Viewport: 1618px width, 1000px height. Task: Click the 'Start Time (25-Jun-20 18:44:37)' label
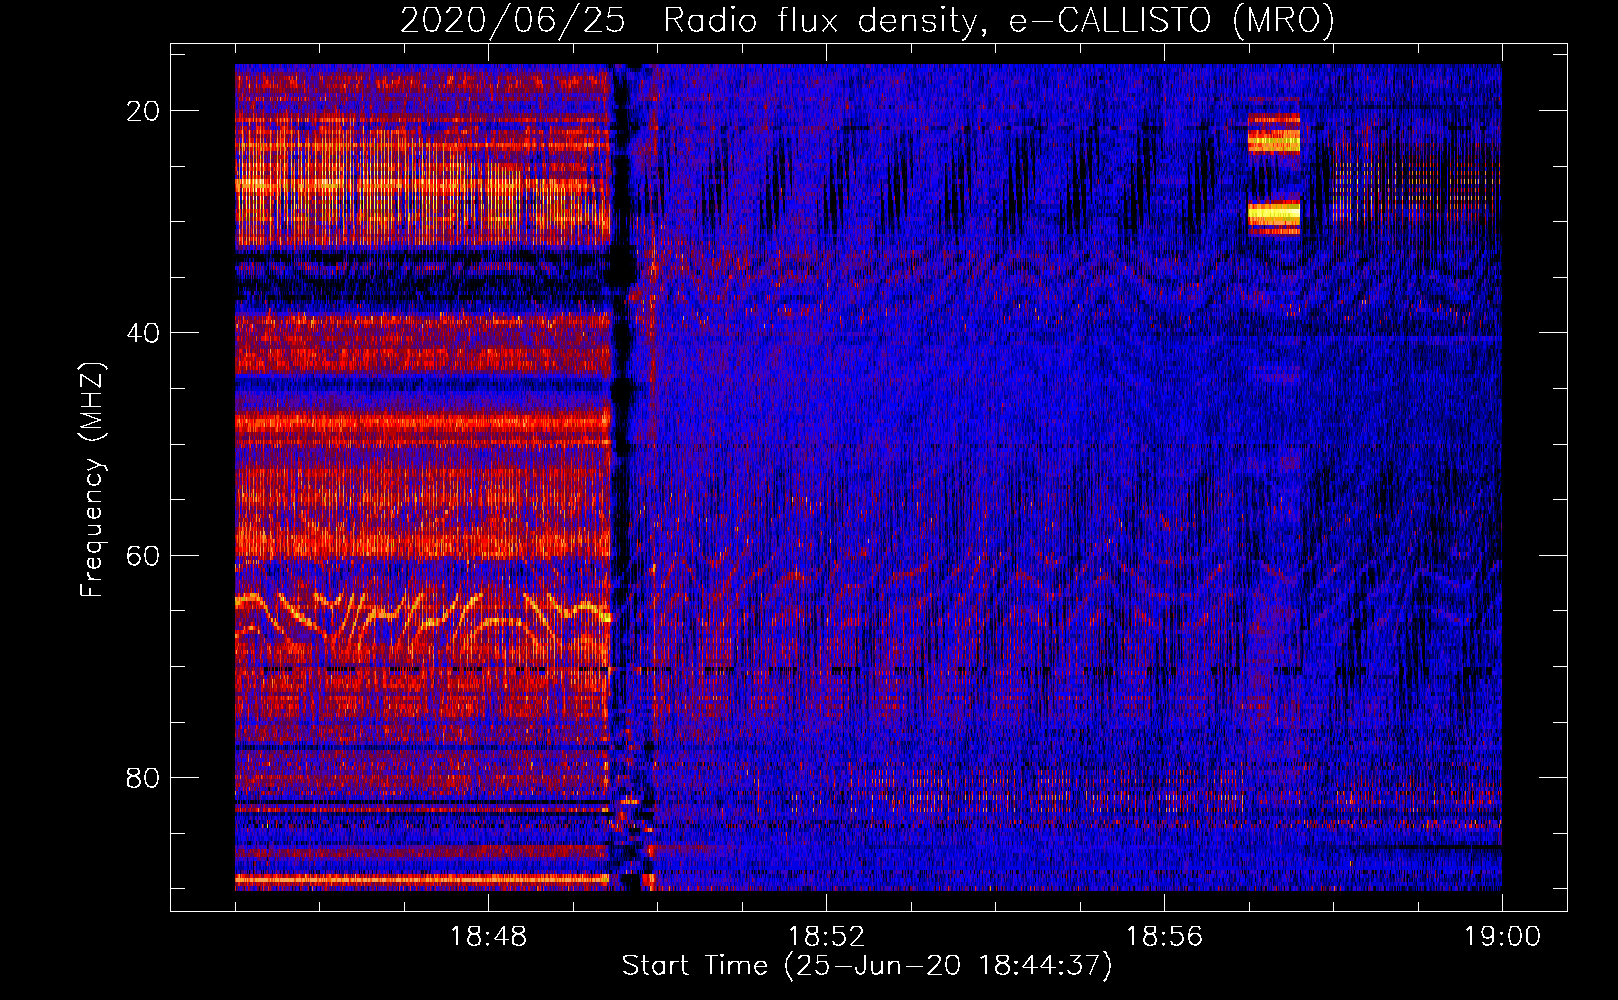(x=867, y=966)
